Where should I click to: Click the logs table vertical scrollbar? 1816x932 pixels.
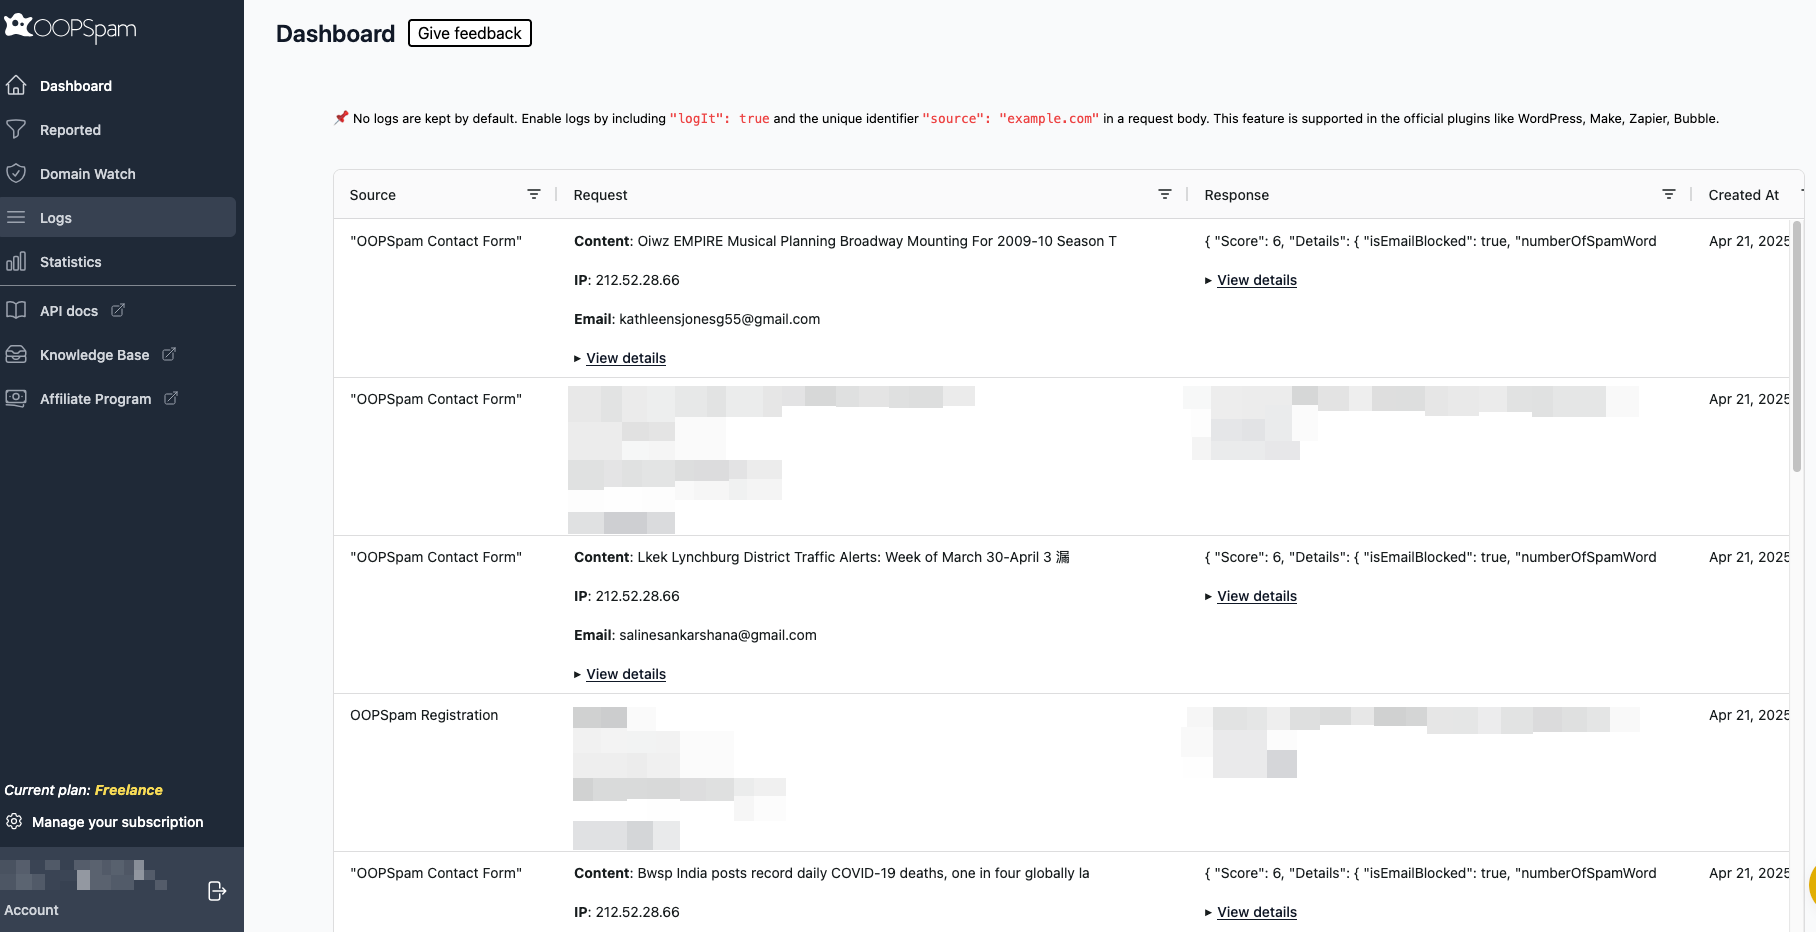[x=1797, y=346]
